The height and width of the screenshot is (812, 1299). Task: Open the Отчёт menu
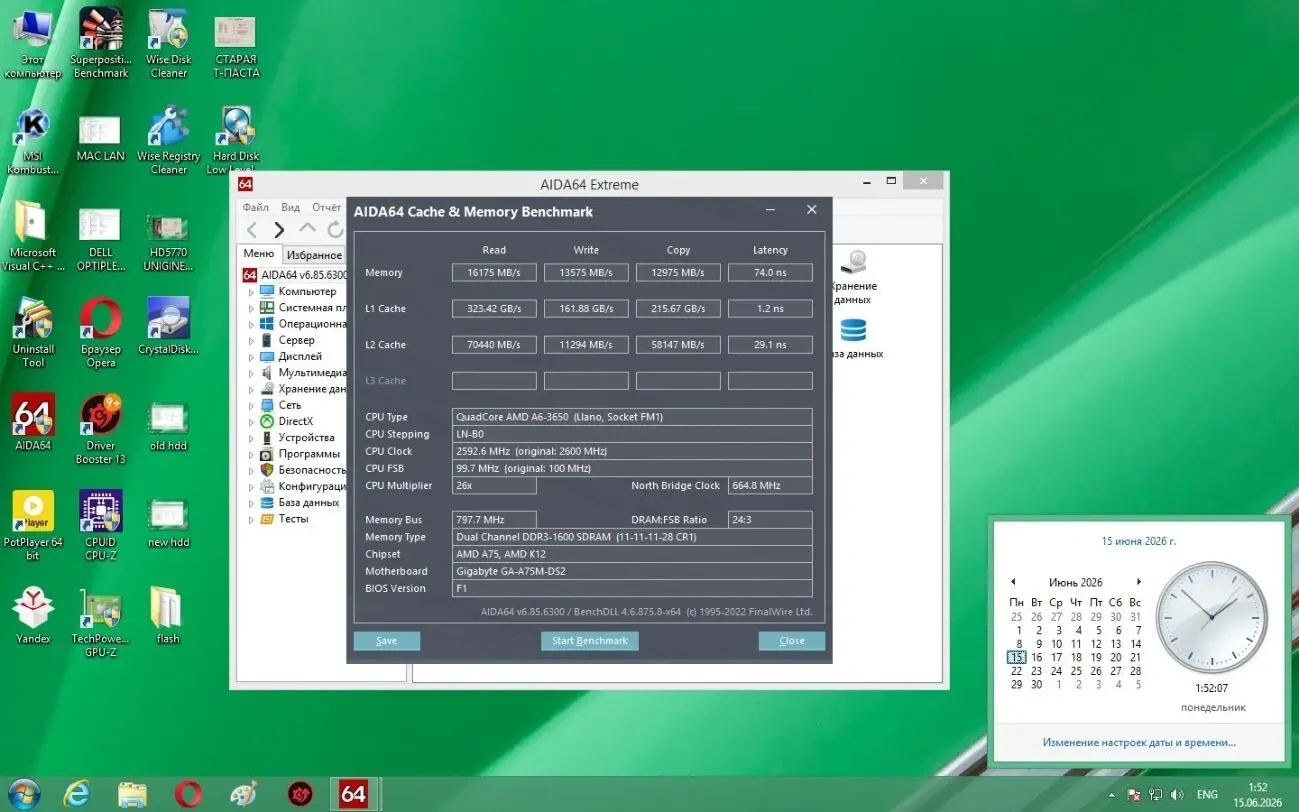326,207
